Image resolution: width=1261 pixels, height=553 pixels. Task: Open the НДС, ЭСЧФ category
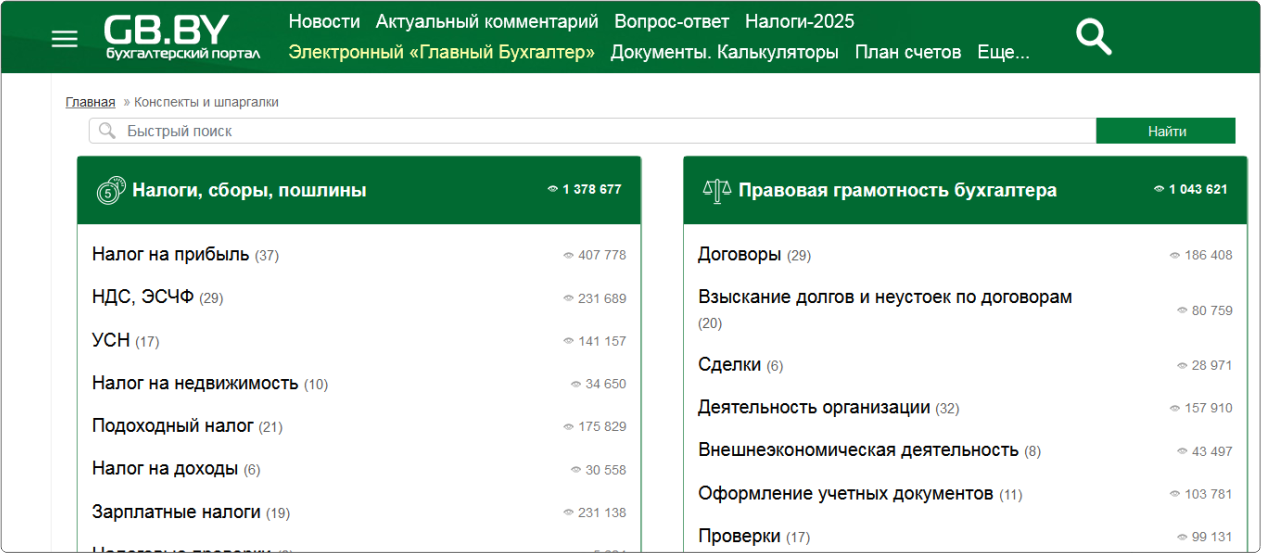click(x=142, y=297)
